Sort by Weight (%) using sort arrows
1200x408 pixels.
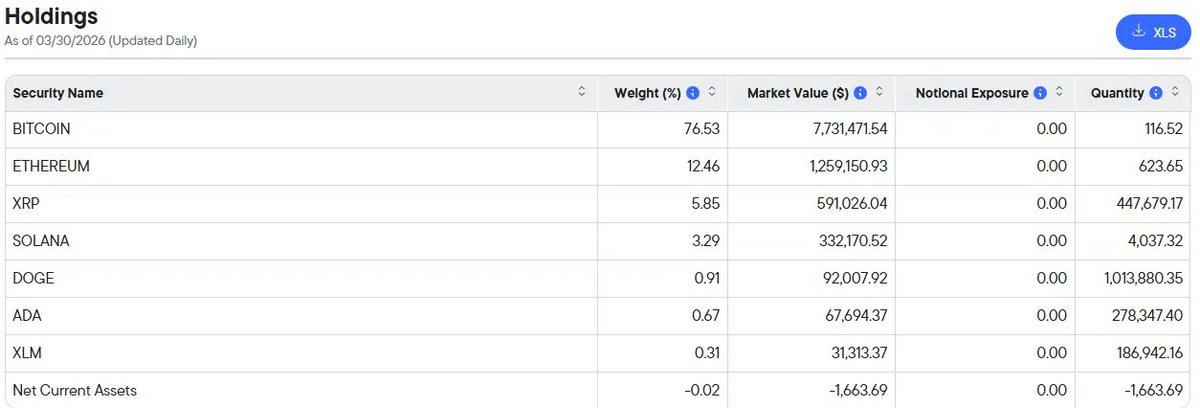[712, 92]
